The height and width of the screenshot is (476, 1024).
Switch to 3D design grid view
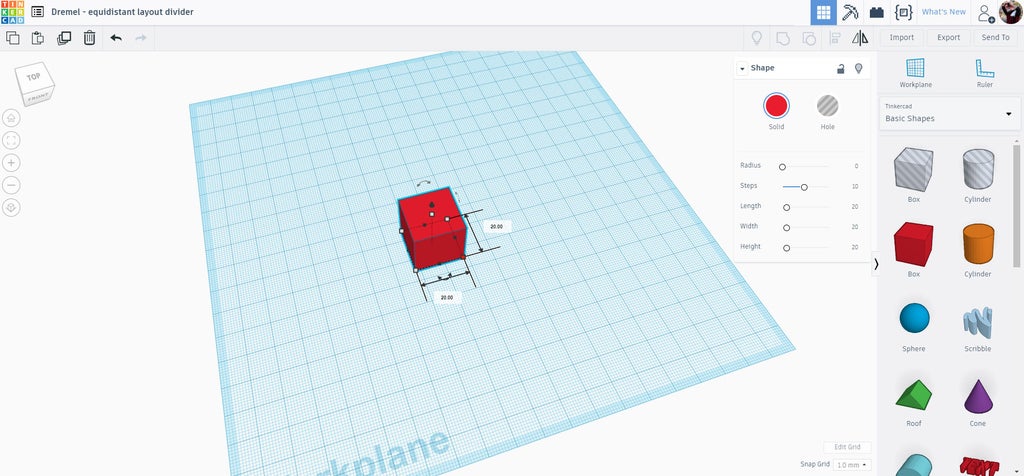click(x=824, y=12)
